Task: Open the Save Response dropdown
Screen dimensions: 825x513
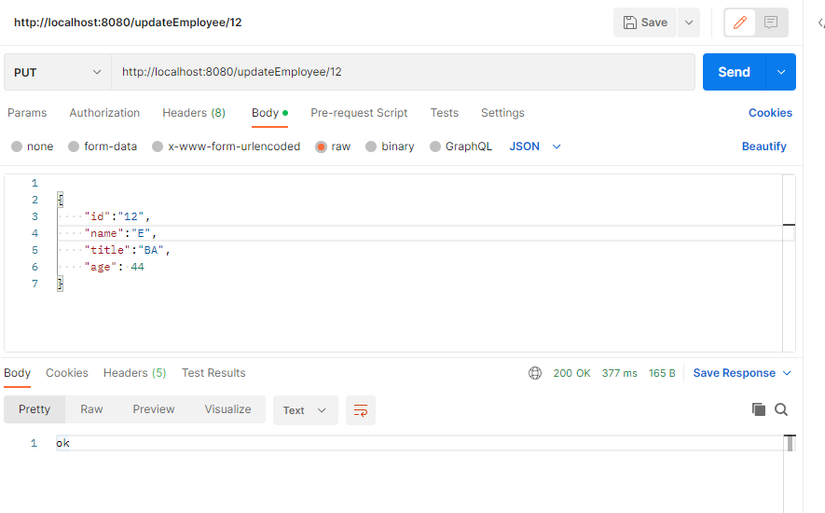Action: tap(742, 373)
